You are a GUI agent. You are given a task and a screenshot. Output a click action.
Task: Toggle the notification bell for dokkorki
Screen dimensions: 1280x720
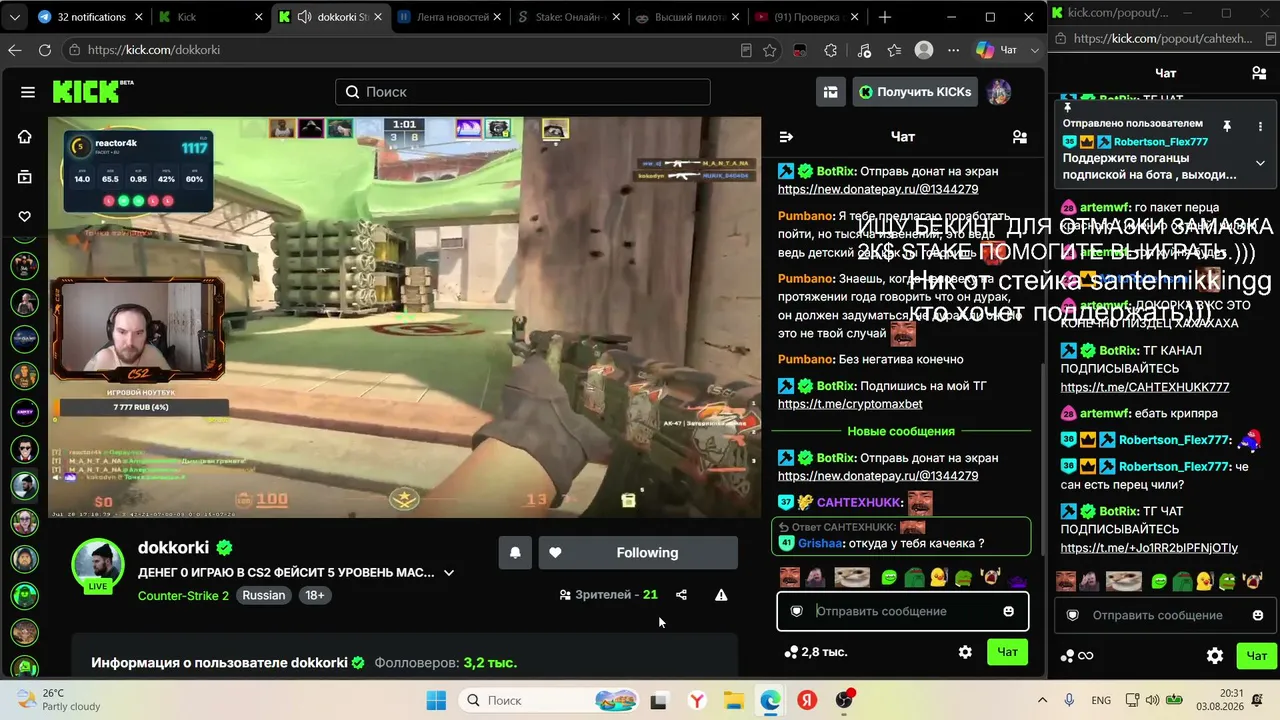click(x=515, y=553)
